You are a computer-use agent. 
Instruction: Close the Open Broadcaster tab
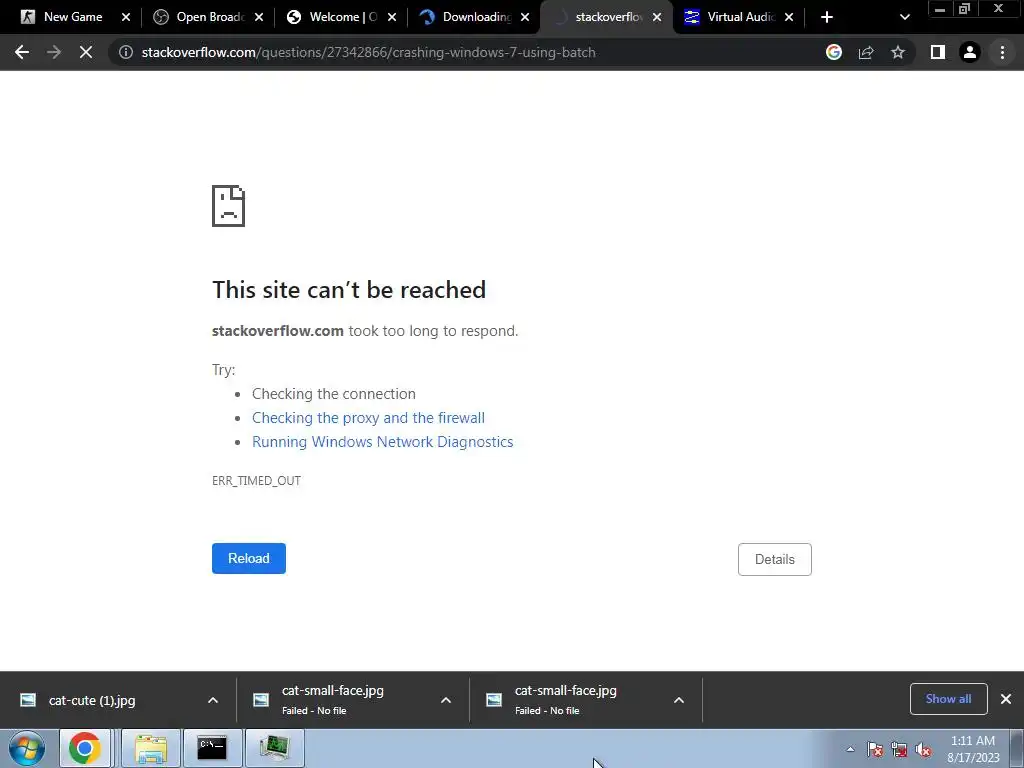[259, 17]
